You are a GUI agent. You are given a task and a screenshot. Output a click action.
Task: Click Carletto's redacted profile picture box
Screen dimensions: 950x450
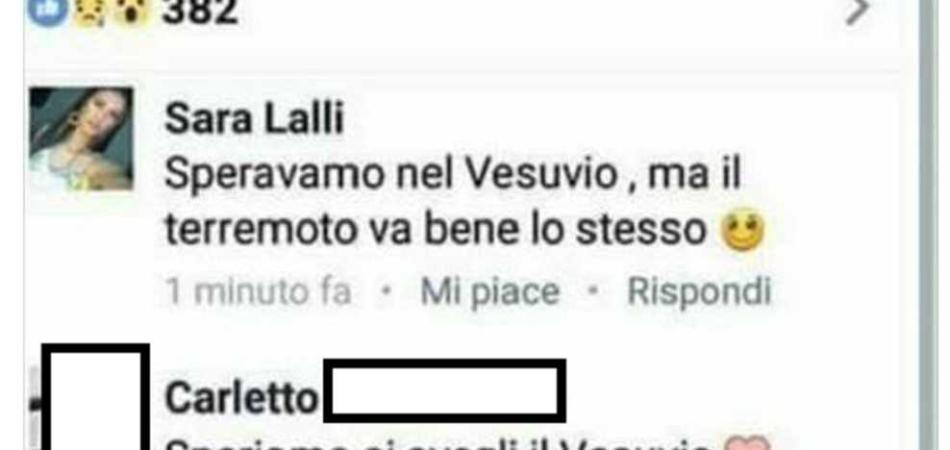tap(96, 397)
